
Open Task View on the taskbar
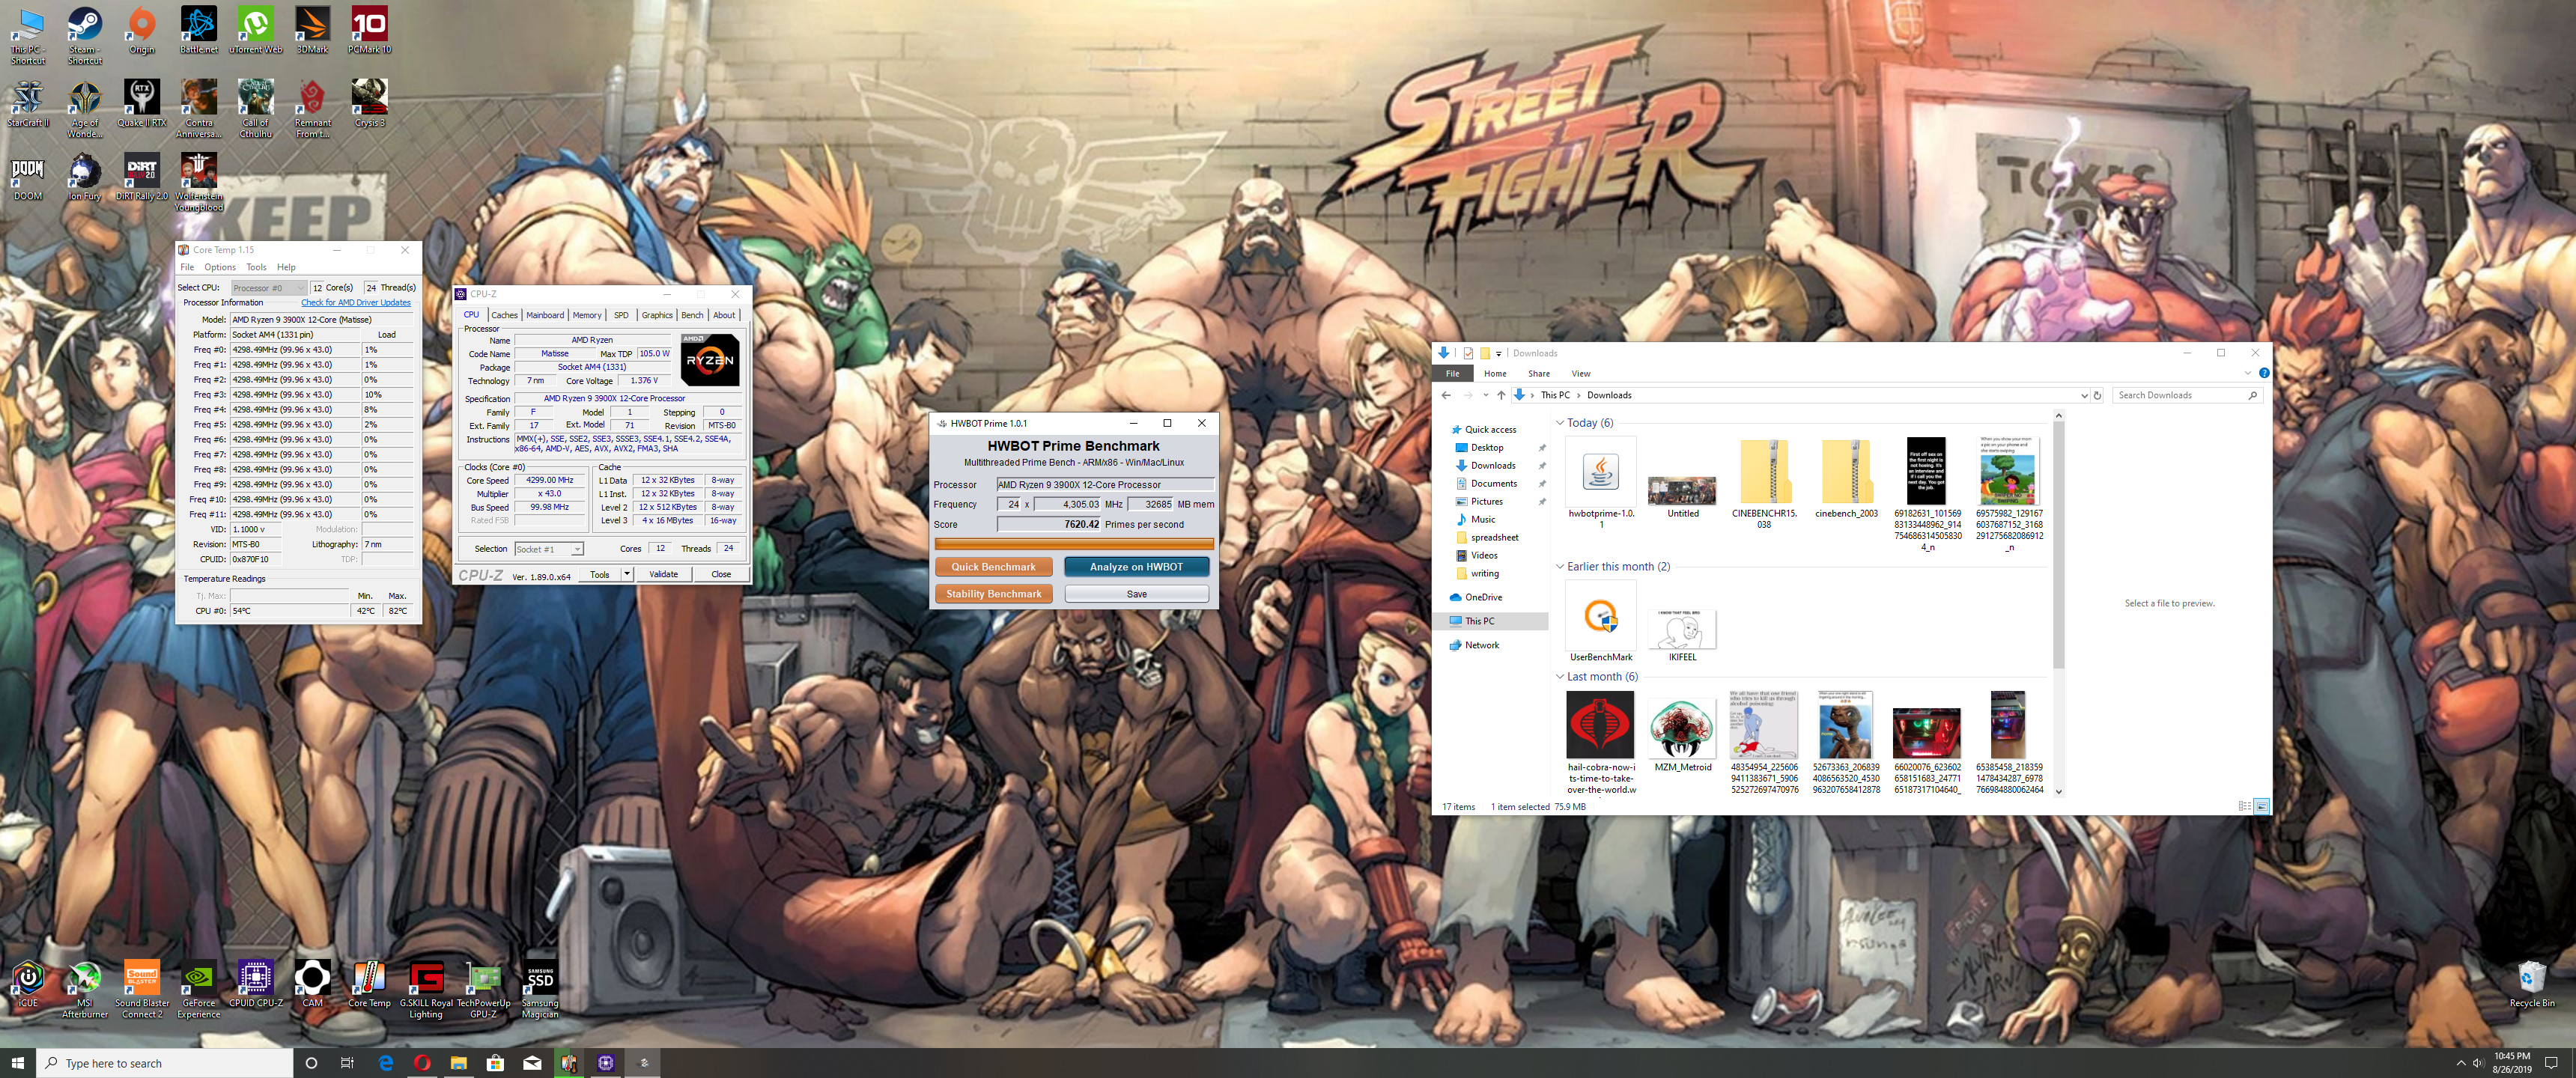(x=347, y=1063)
